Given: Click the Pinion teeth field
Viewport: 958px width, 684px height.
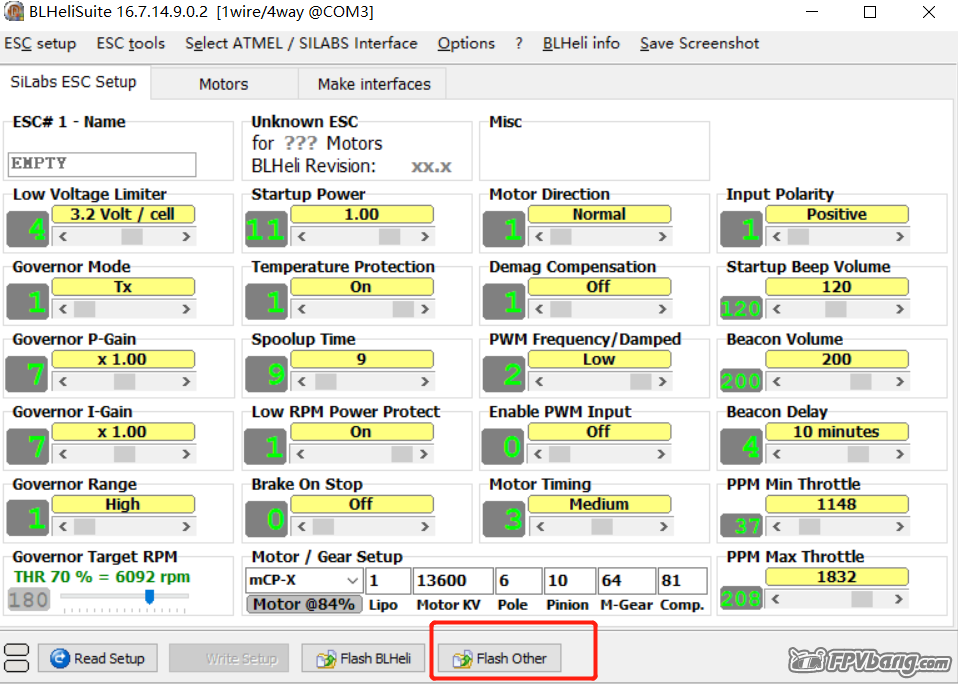Looking at the screenshot, I should pos(569,580).
